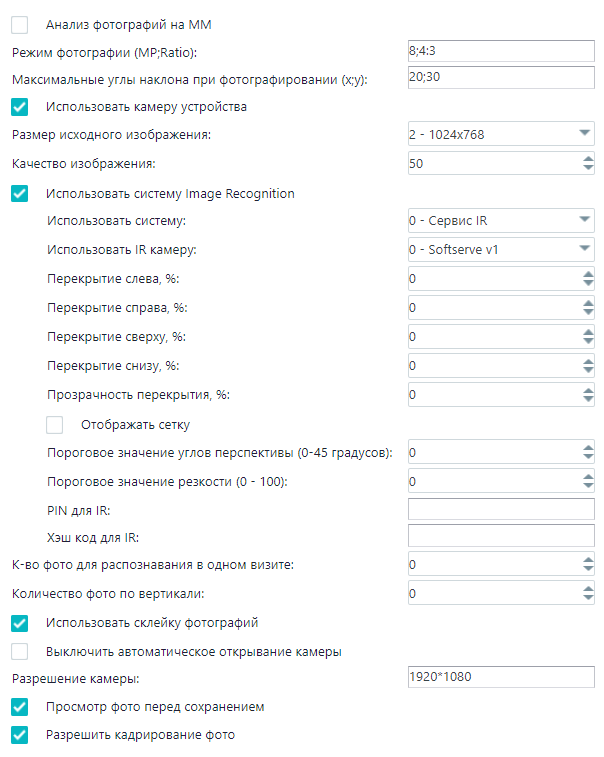This screenshot has height=757, width=604.
Task: Increase Количество фото по вертикали value
Action: click(588, 589)
